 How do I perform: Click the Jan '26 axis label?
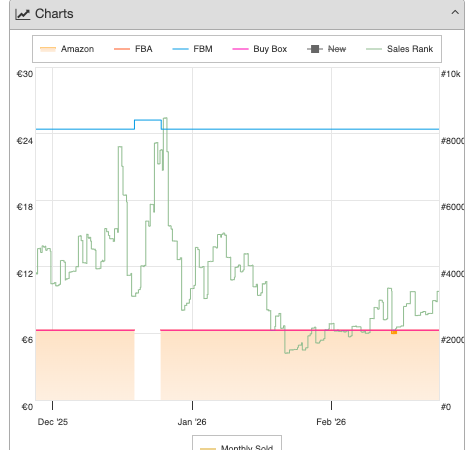(192, 422)
